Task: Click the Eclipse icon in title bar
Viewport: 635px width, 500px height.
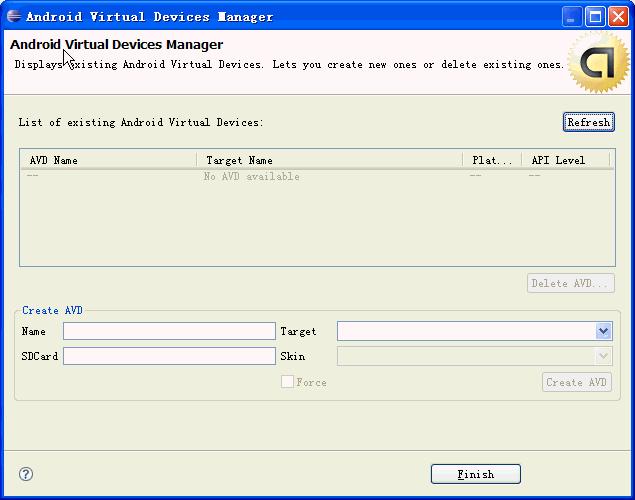Action: click(14, 16)
